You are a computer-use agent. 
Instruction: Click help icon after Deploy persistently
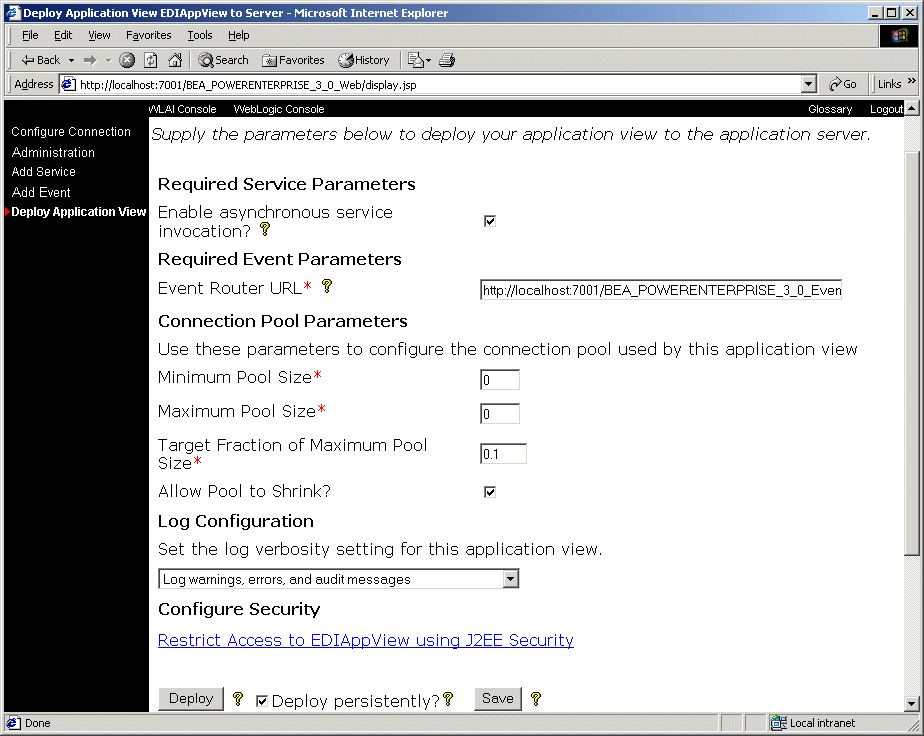point(448,698)
